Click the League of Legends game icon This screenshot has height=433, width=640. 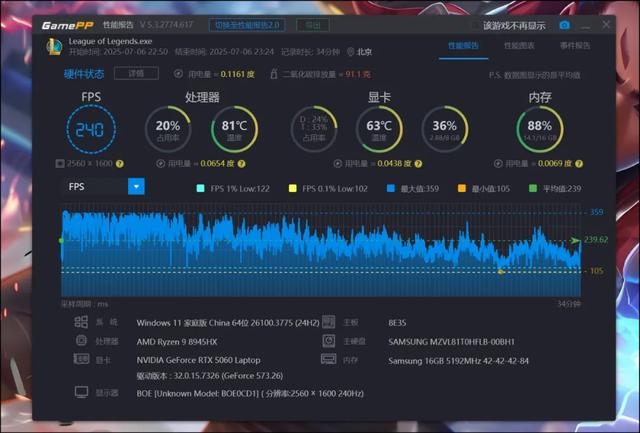point(54,47)
